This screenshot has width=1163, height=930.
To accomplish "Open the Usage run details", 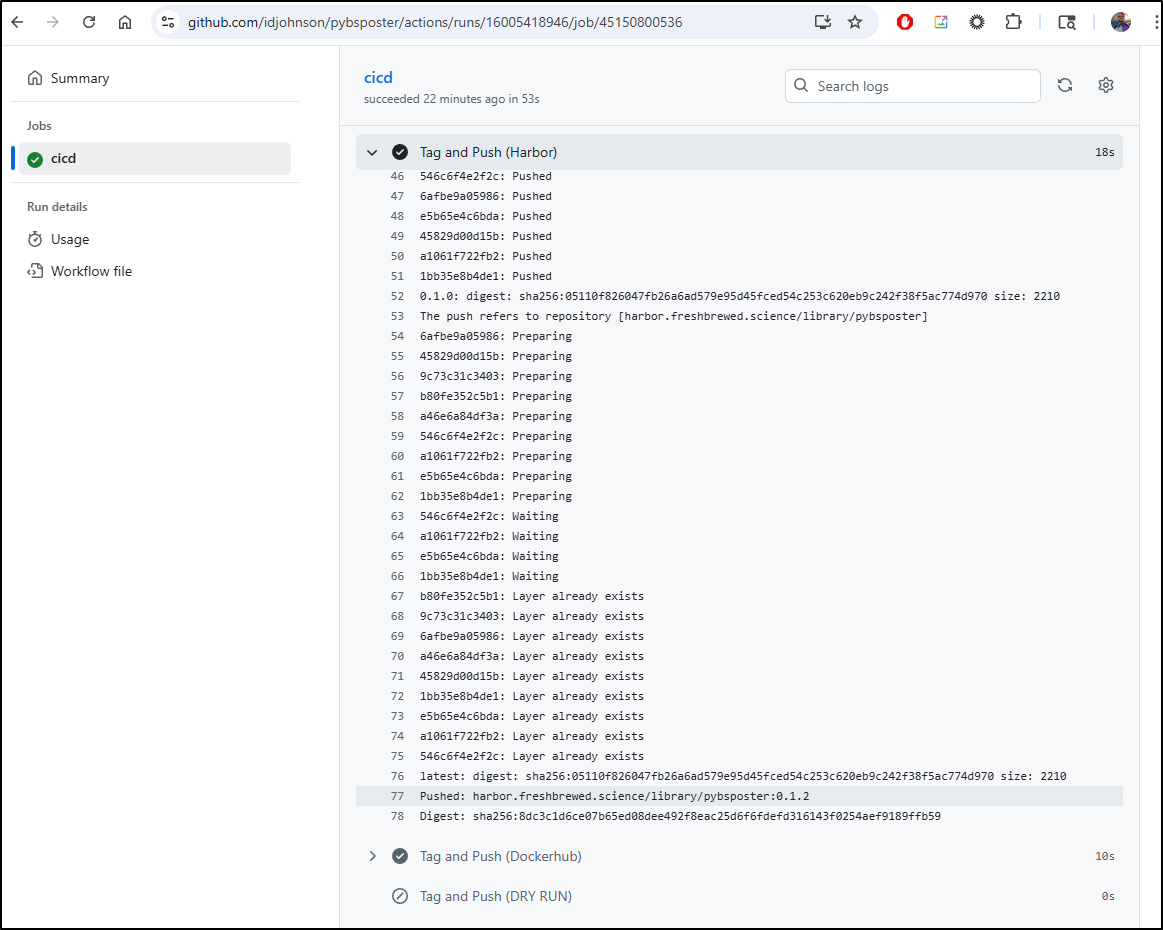I will 70,240.
